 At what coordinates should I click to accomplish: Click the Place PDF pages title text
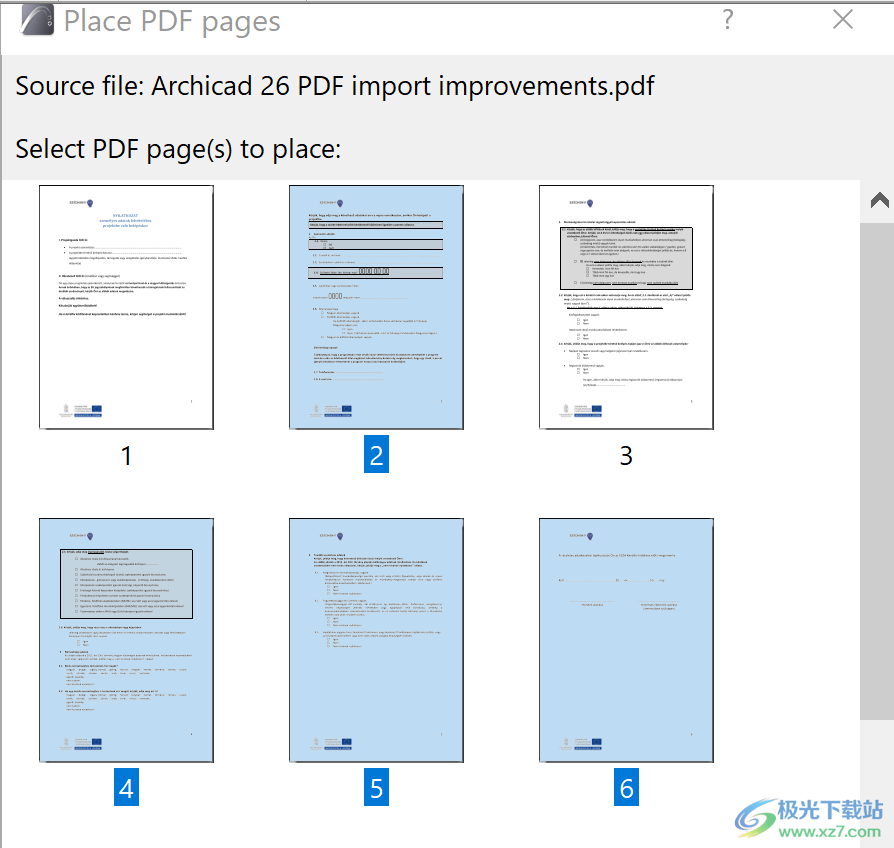170,20
